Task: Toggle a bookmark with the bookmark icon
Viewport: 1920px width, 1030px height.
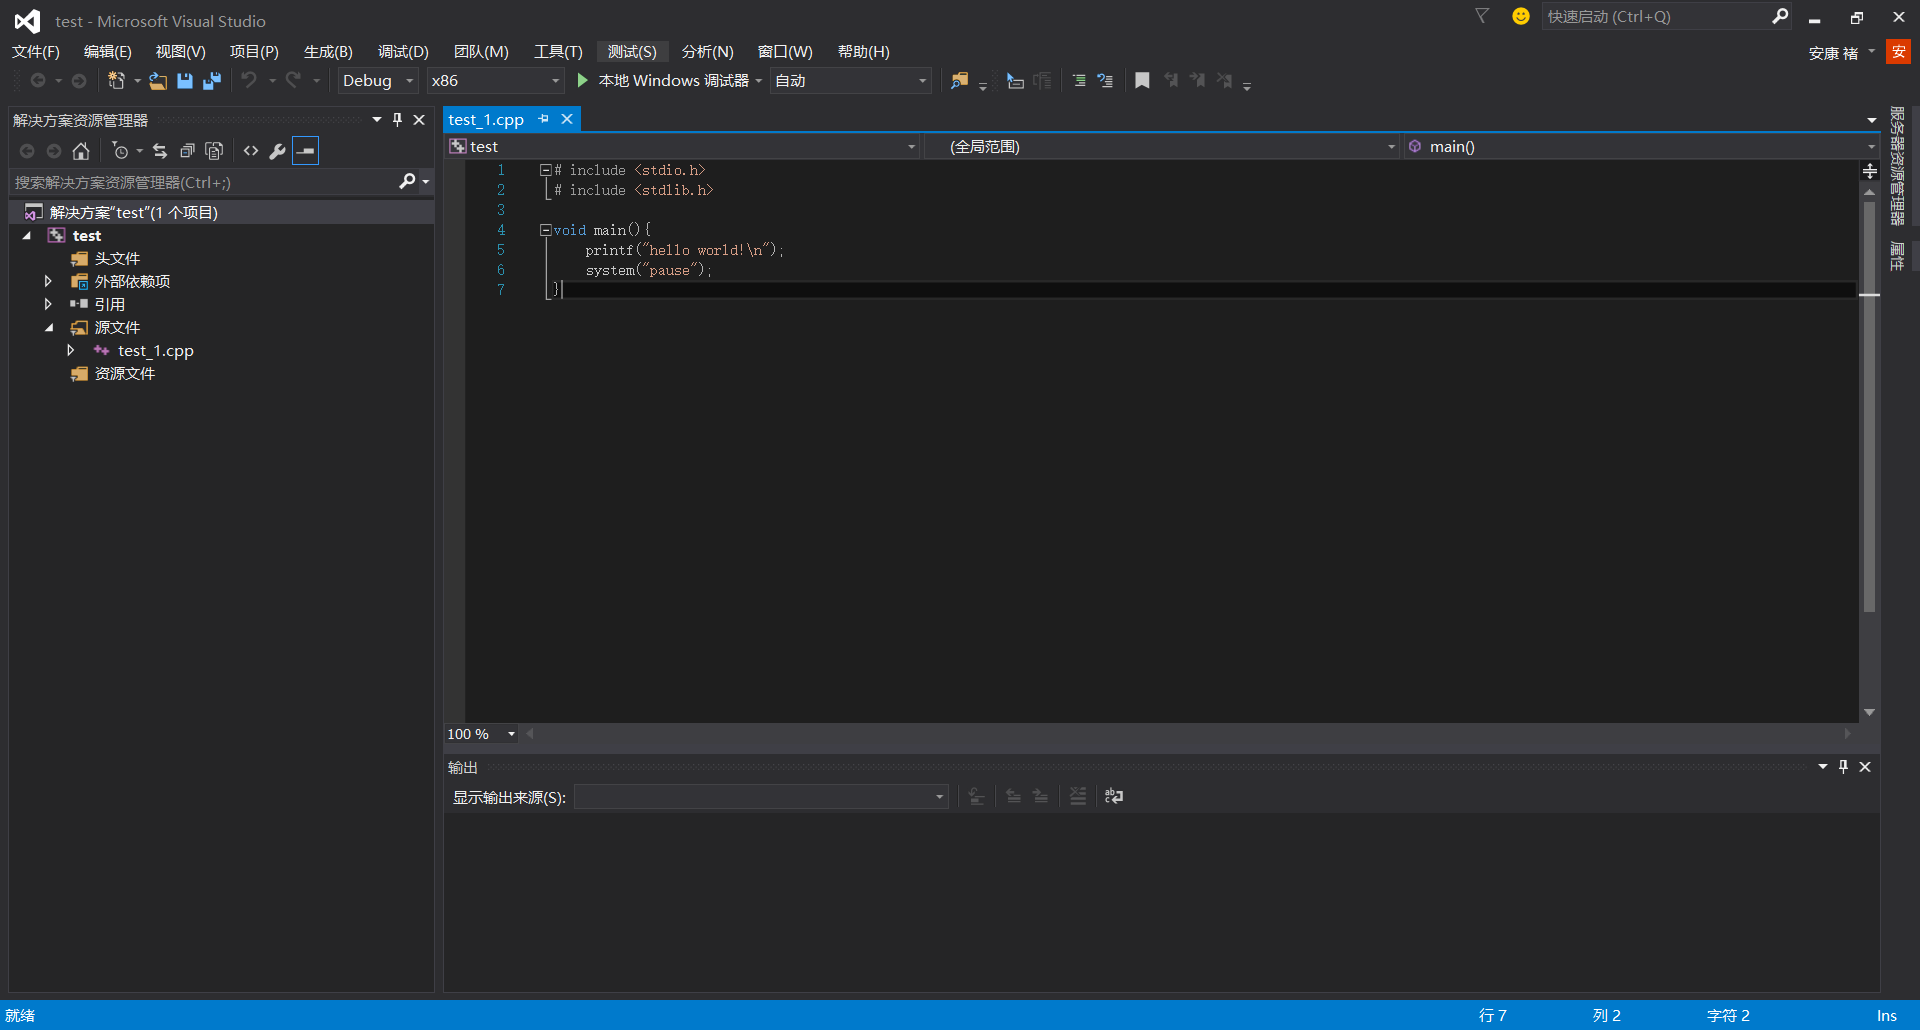Action: click(x=1142, y=81)
